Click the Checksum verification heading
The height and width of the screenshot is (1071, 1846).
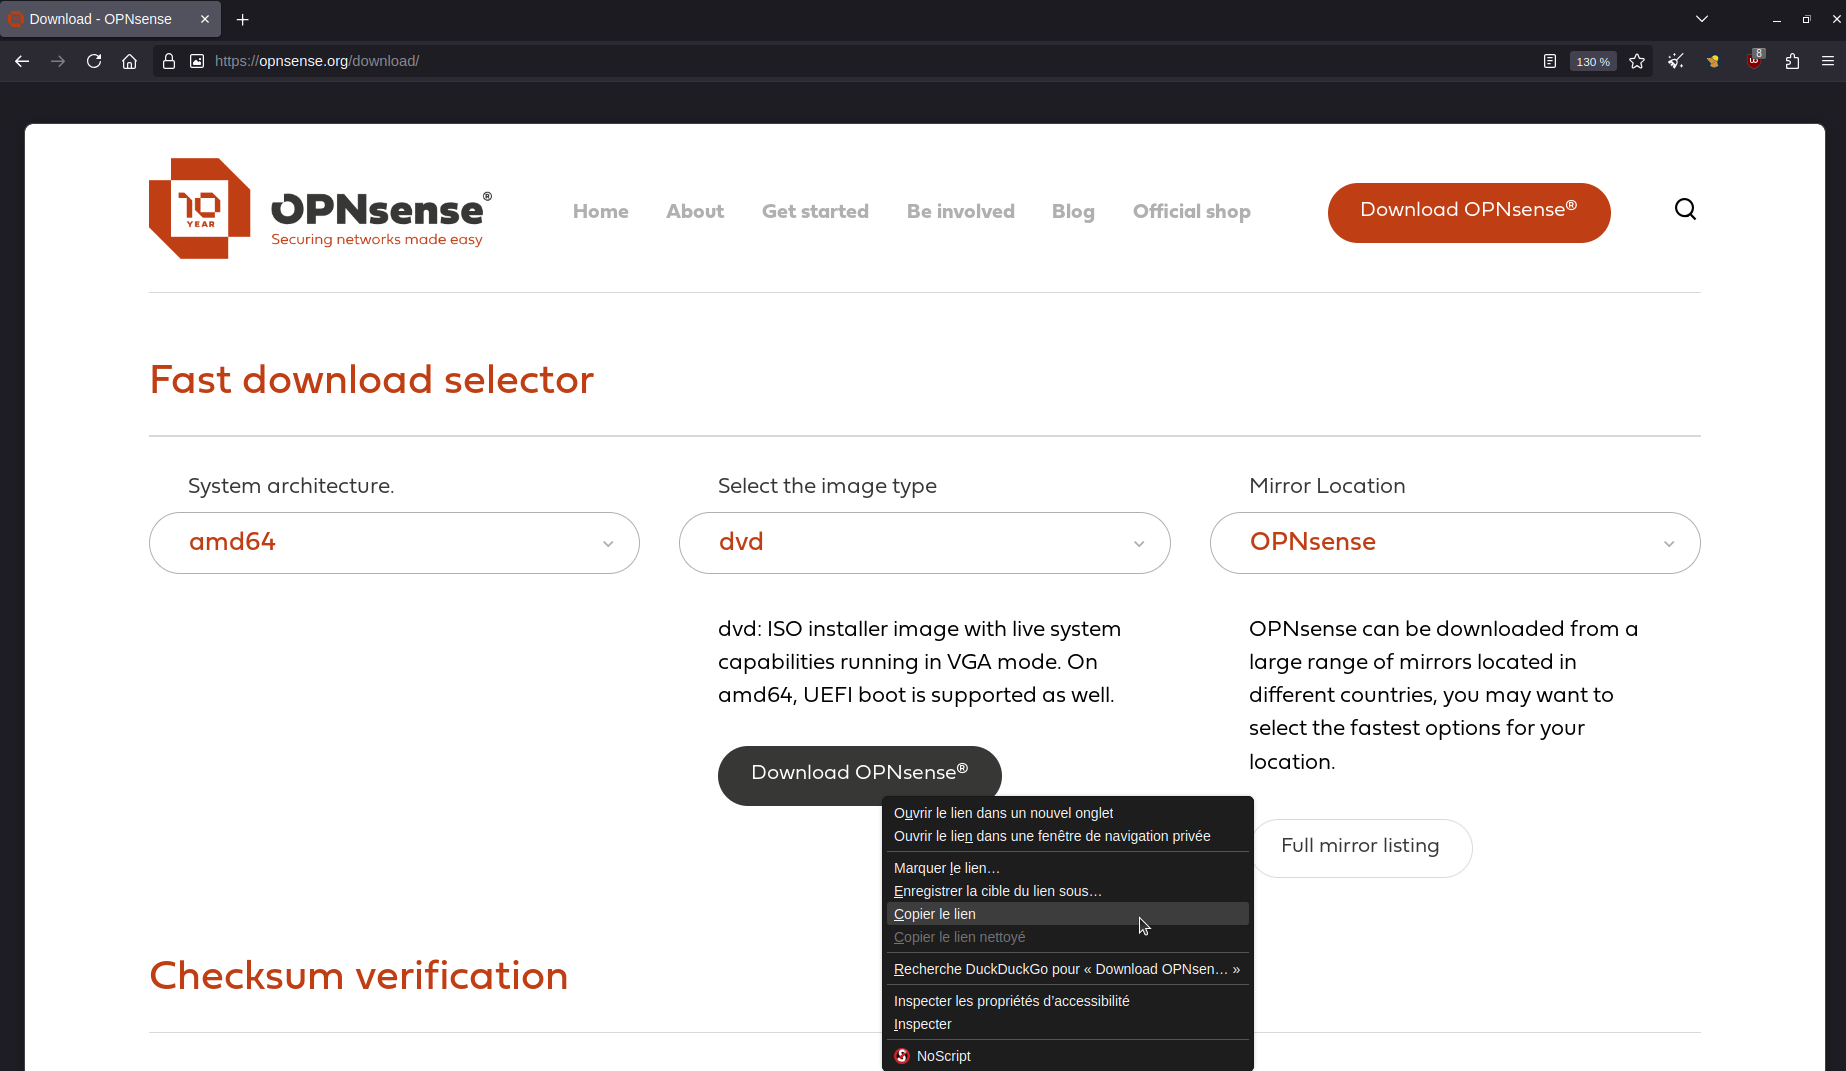pos(358,976)
